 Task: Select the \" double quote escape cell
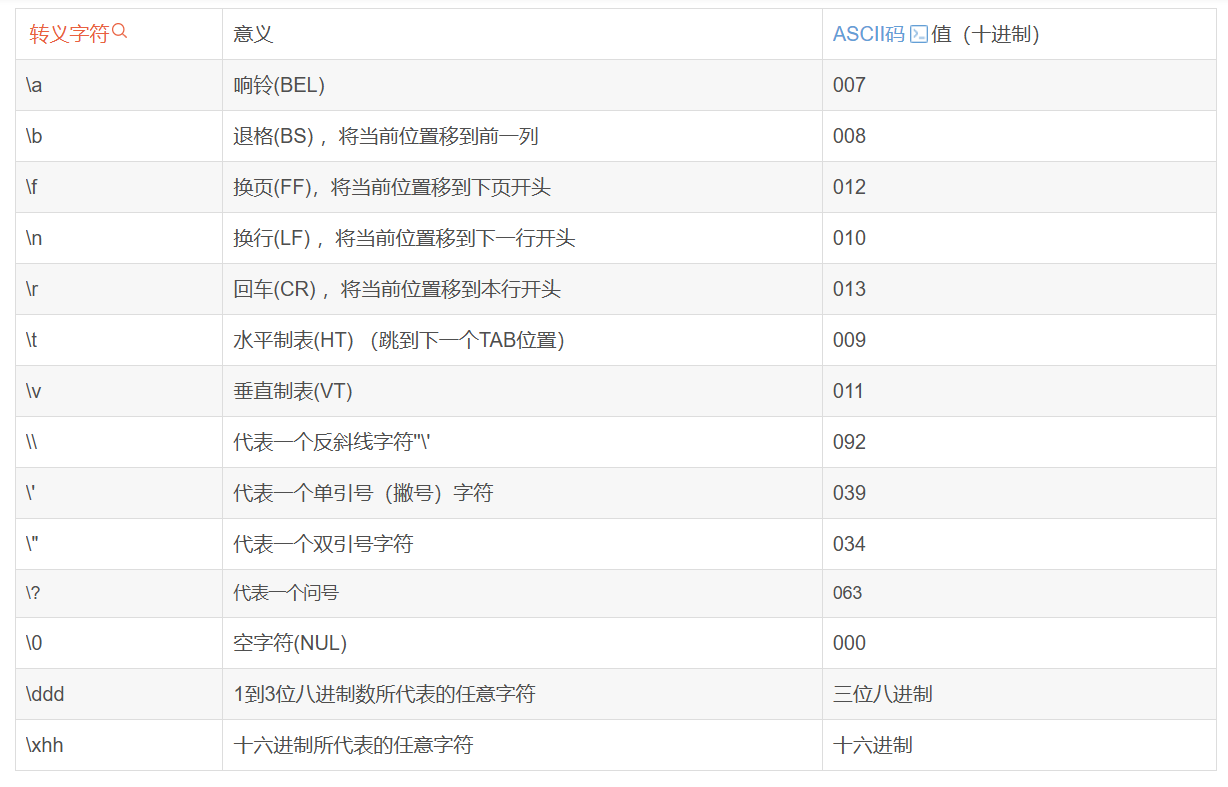click(x=119, y=544)
